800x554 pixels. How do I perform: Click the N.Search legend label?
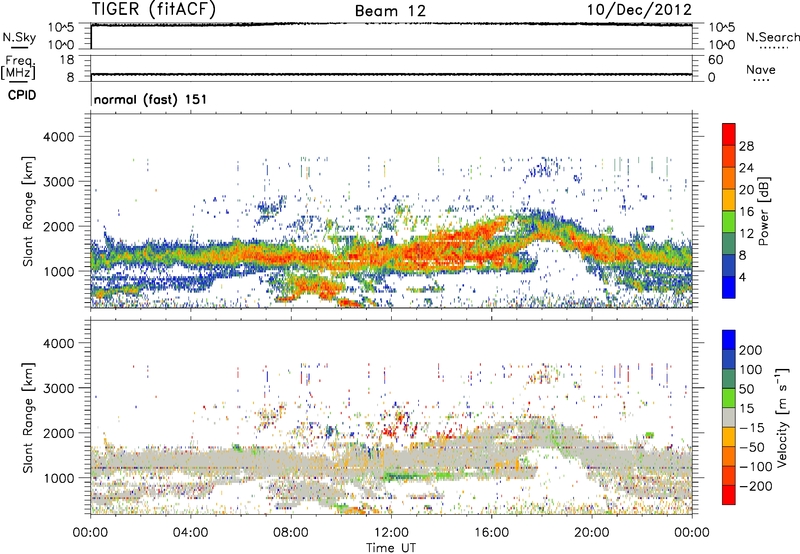(x=772, y=37)
